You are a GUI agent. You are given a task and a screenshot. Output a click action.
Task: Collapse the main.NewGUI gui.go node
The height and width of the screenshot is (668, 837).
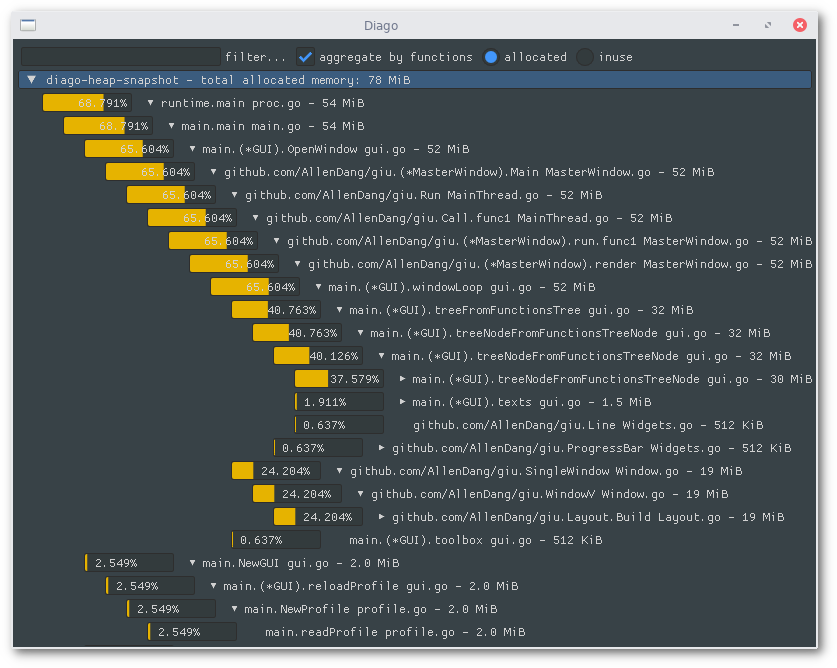[192, 562]
